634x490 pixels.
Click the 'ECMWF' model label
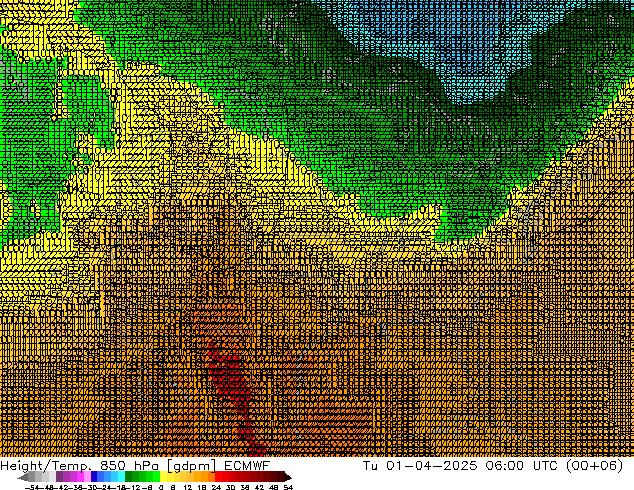(247, 465)
